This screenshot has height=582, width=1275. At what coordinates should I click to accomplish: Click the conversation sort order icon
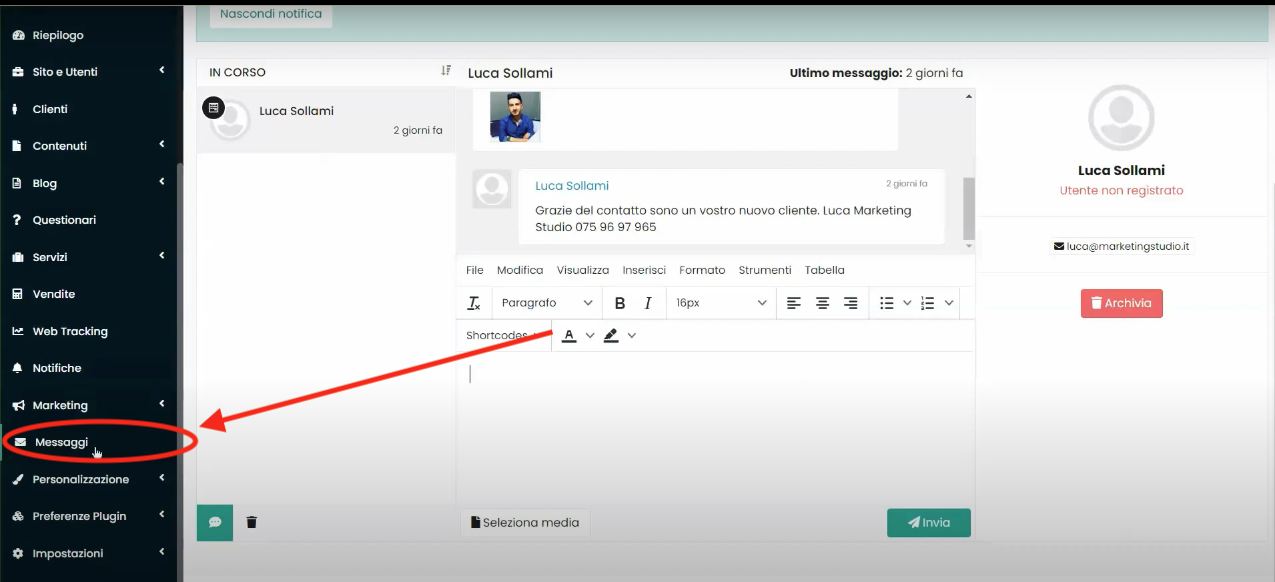point(446,71)
